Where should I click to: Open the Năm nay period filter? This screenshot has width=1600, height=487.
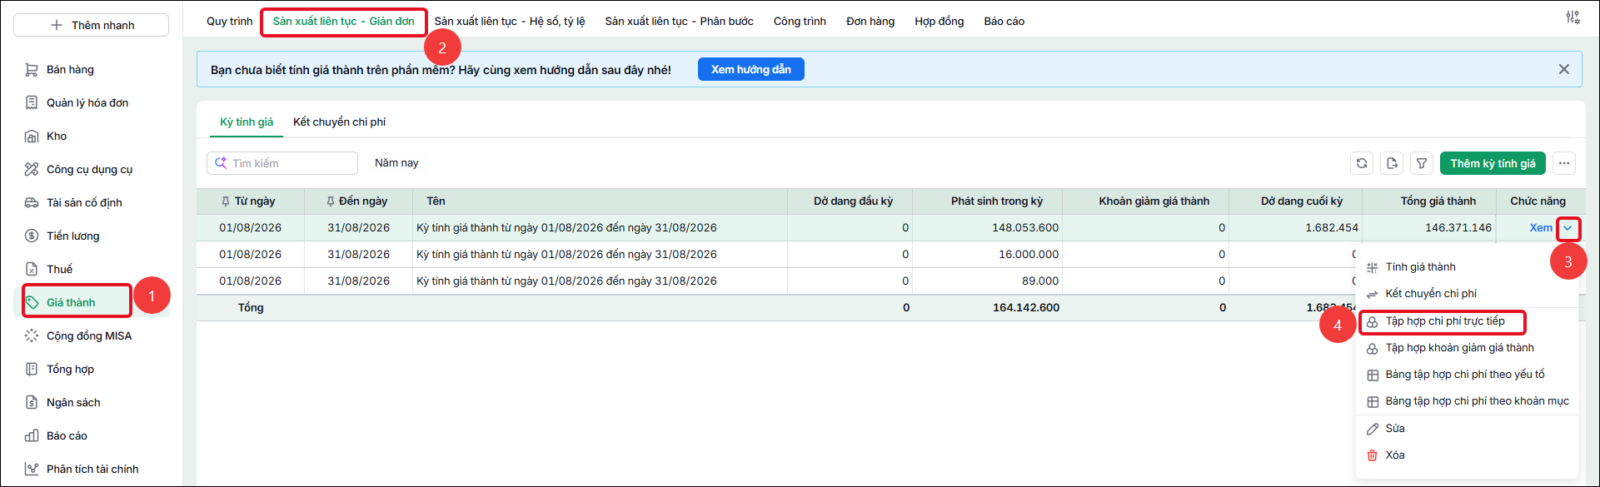point(396,163)
